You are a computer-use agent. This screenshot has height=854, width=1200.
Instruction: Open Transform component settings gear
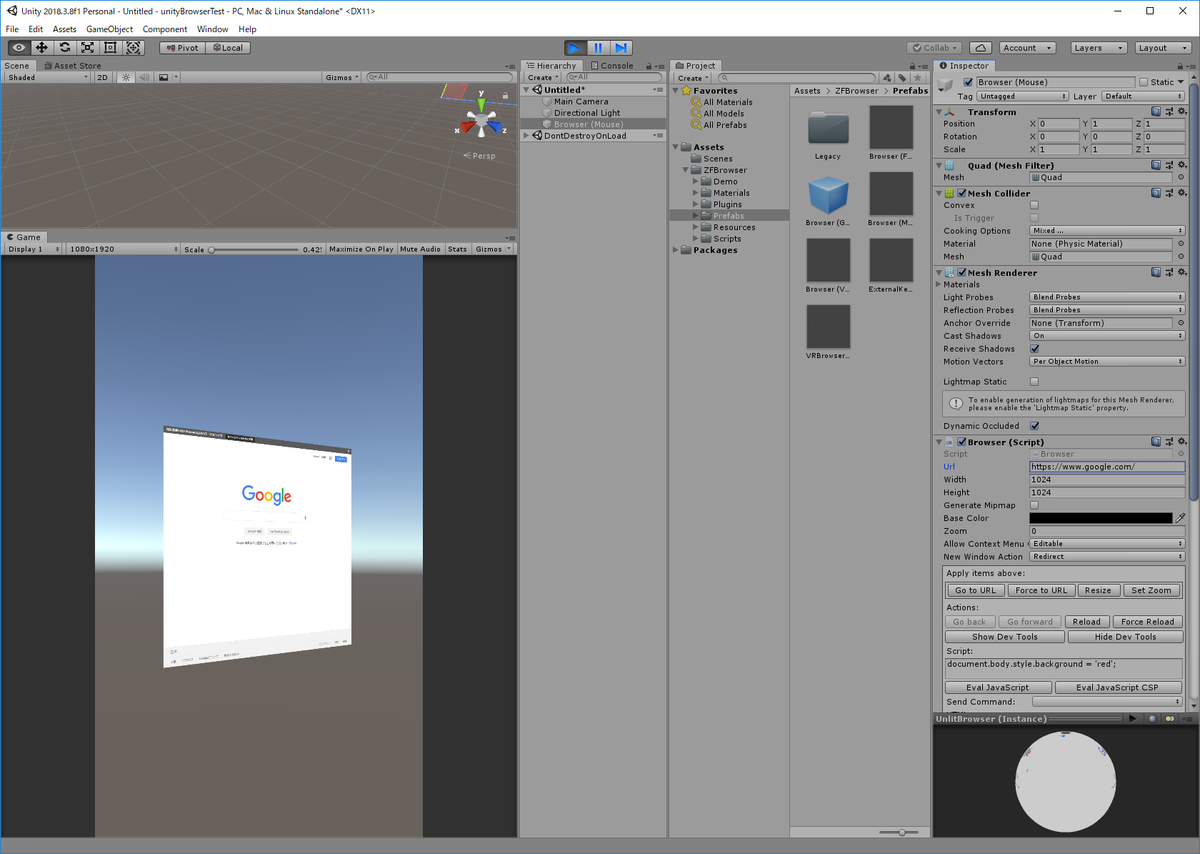1181,112
